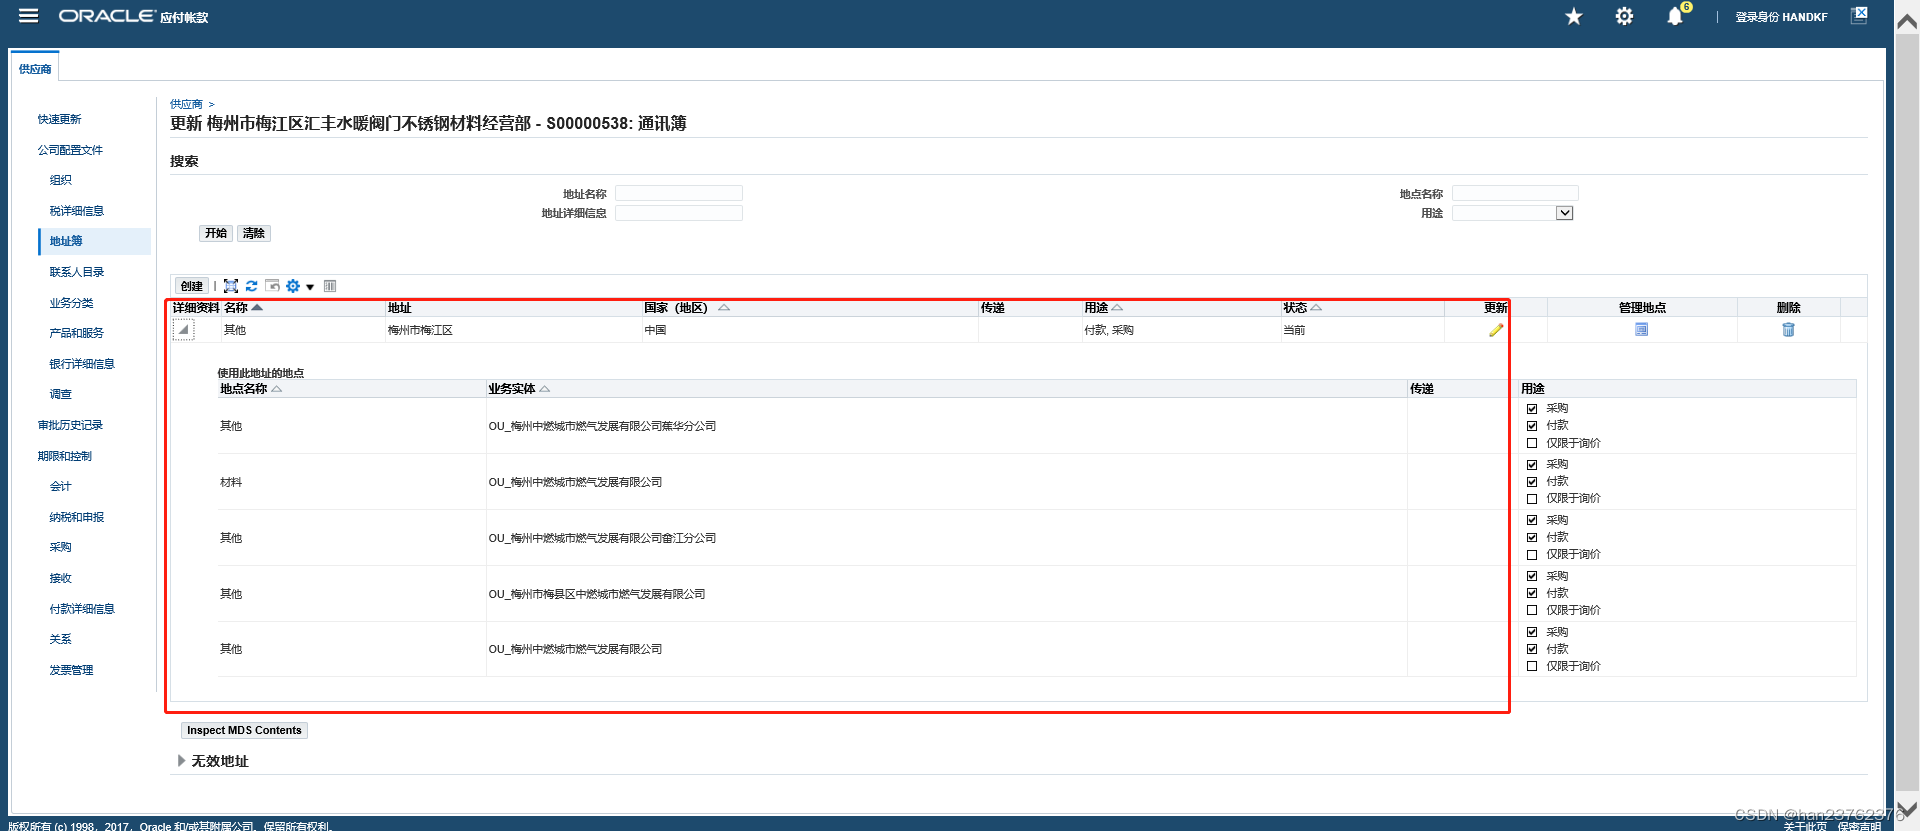Click the page scroll-down arrow
This screenshot has width=1920, height=831.
(x=1907, y=808)
